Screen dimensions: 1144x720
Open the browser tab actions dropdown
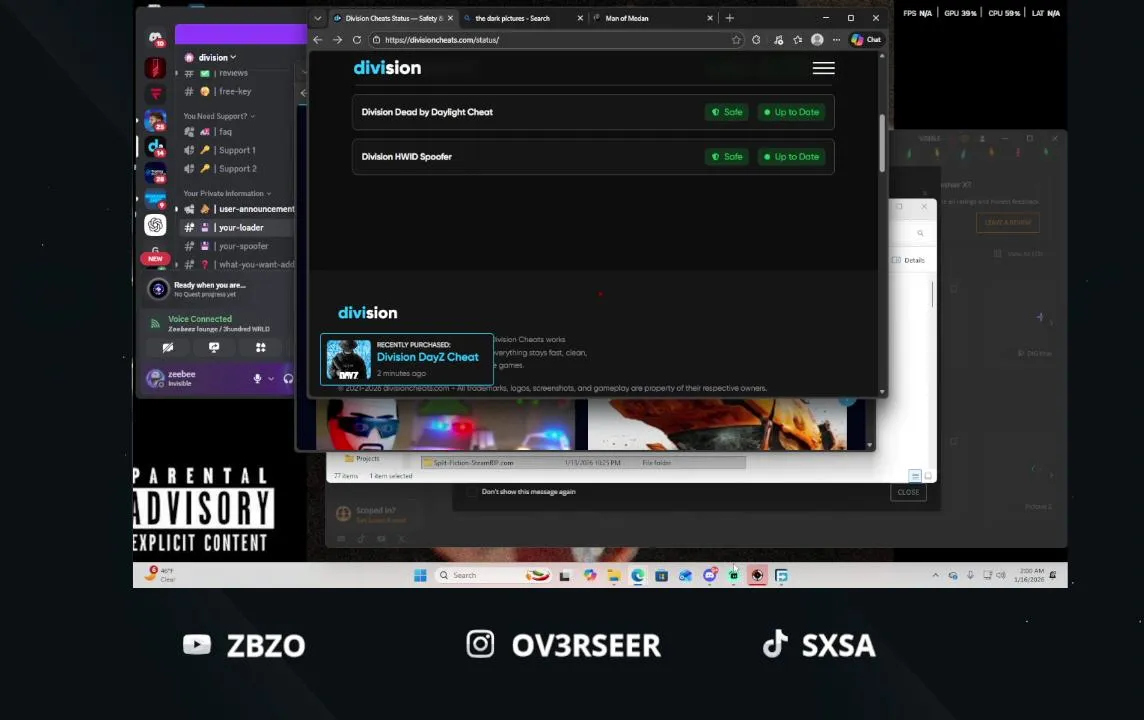tap(317, 18)
